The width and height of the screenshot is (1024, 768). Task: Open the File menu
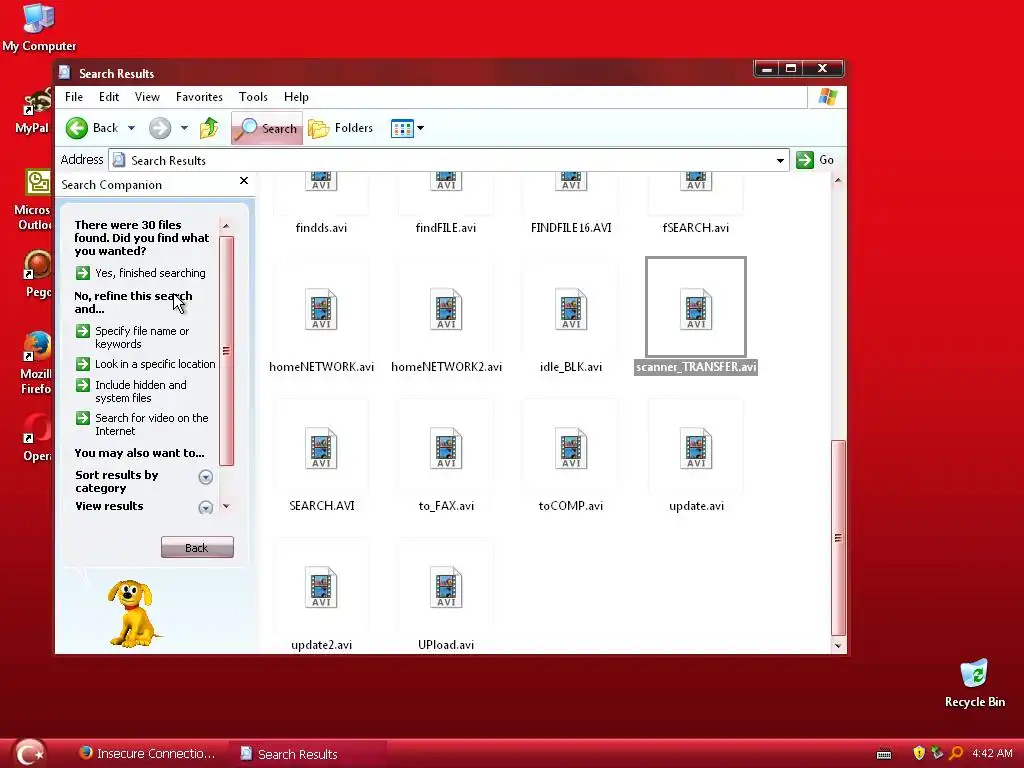click(x=74, y=97)
